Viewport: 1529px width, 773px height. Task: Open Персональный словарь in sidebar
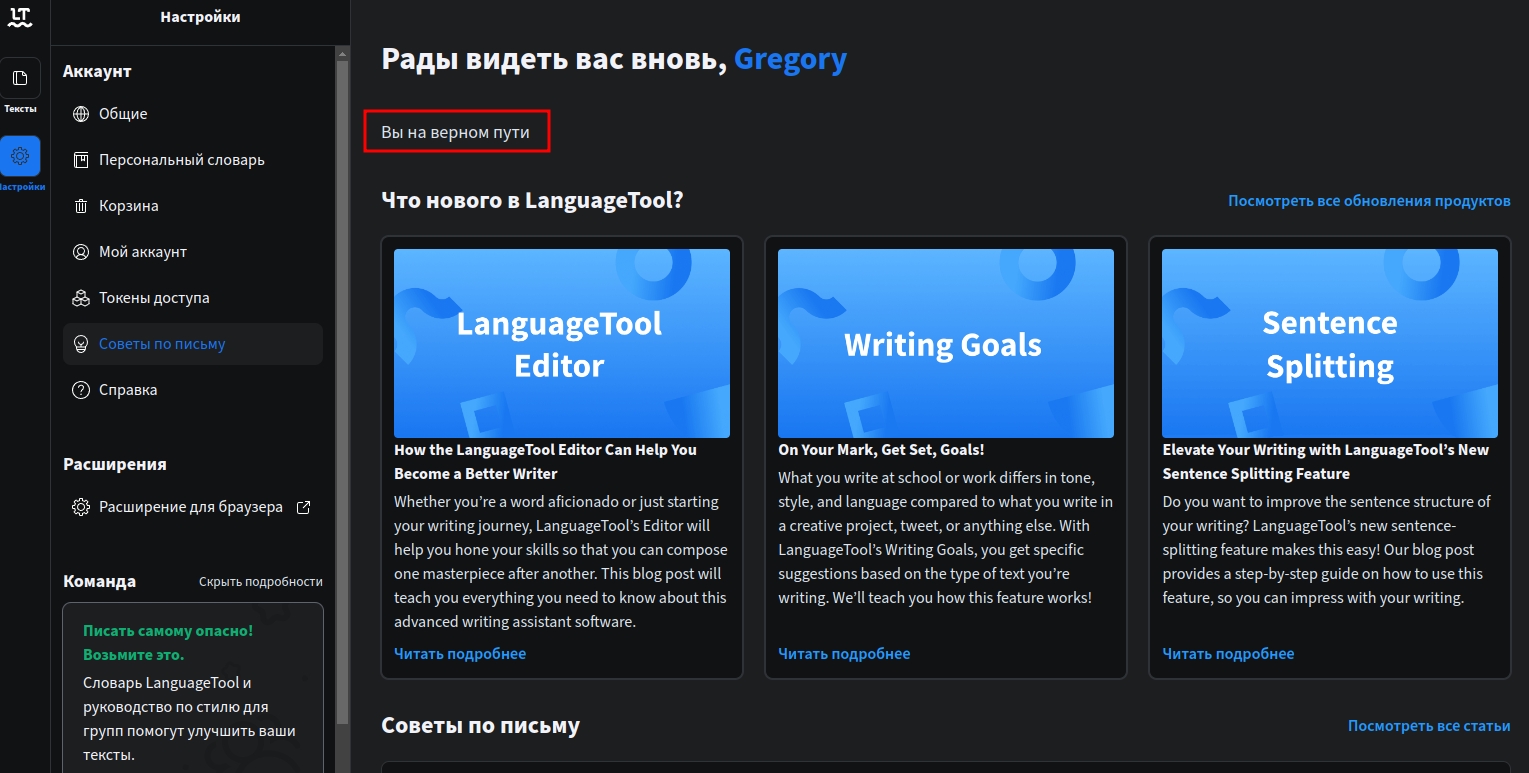193,160
